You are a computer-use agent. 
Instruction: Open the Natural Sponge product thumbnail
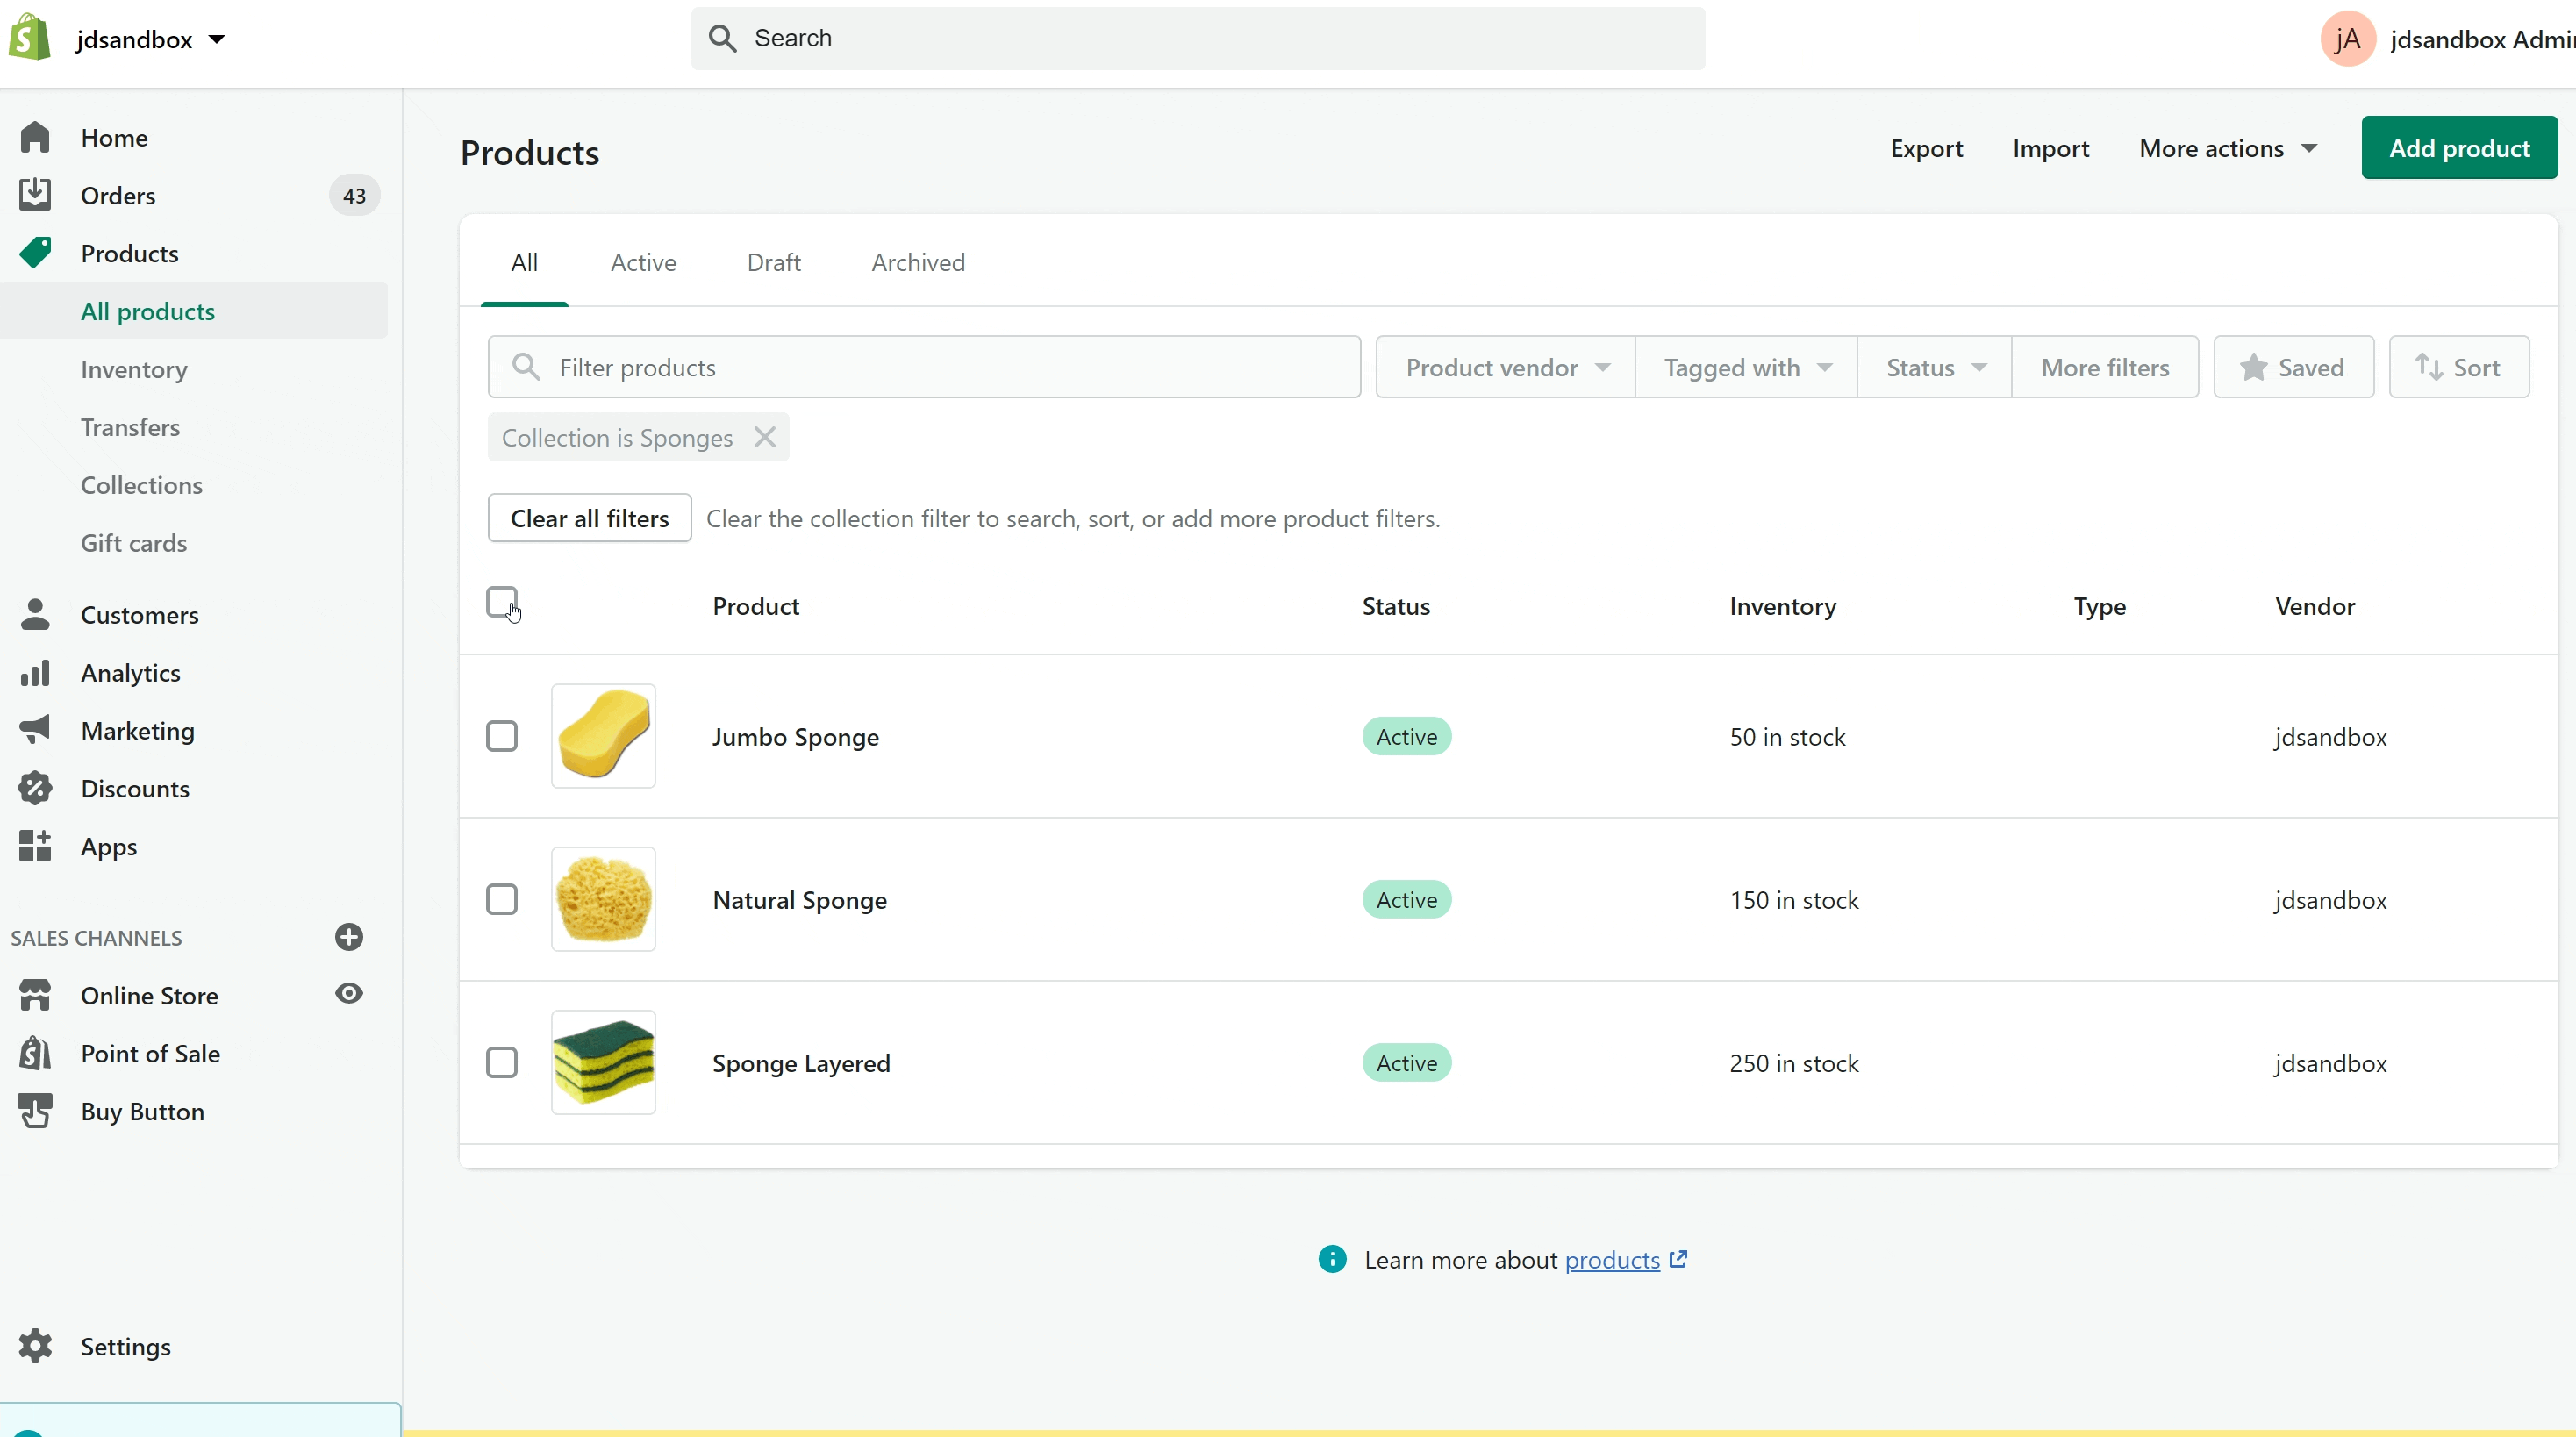tap(603, 899)
